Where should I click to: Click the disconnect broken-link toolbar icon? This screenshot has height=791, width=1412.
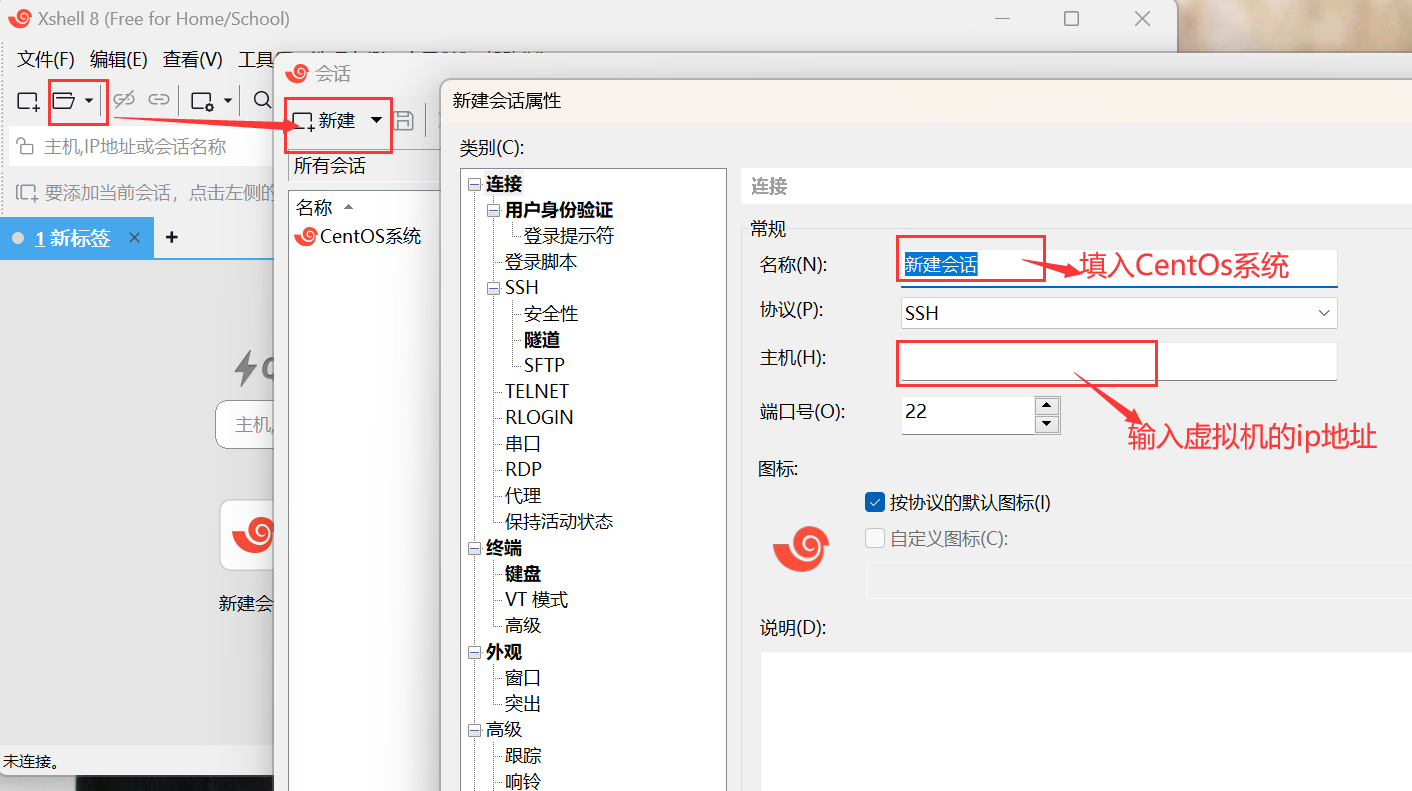(x=124, y=100)
